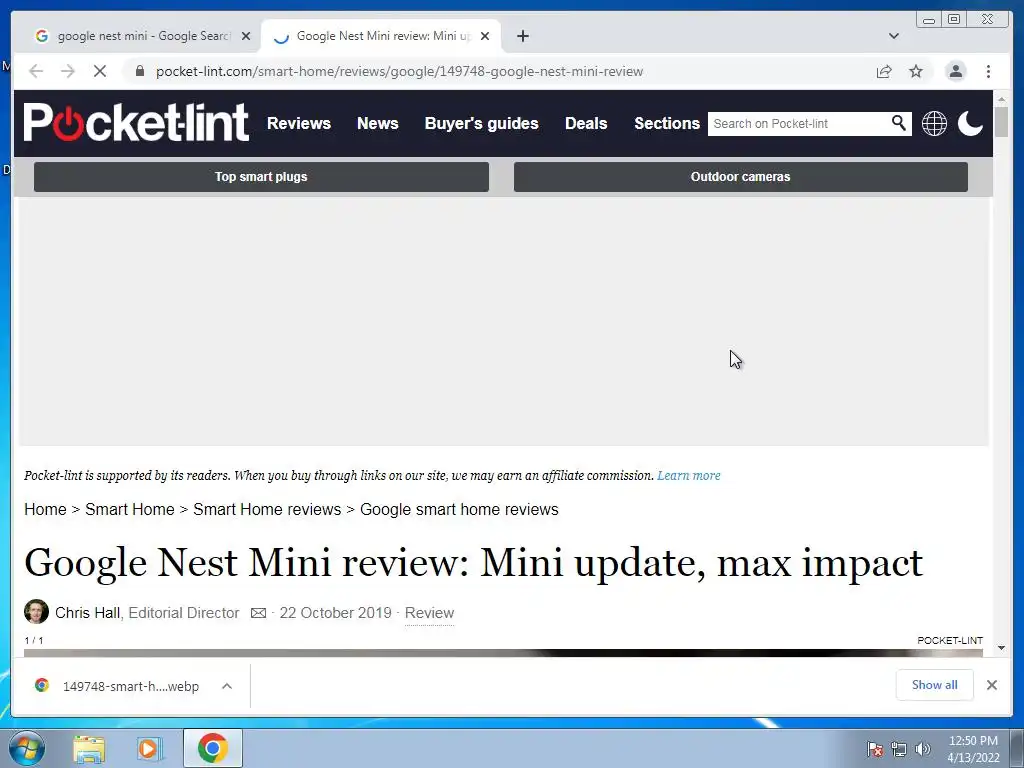Click scrollbar down arrow
Image resolution: width=1024 pixels, height=768 pixels.
pyautogui.click(x=1001, y=648)
